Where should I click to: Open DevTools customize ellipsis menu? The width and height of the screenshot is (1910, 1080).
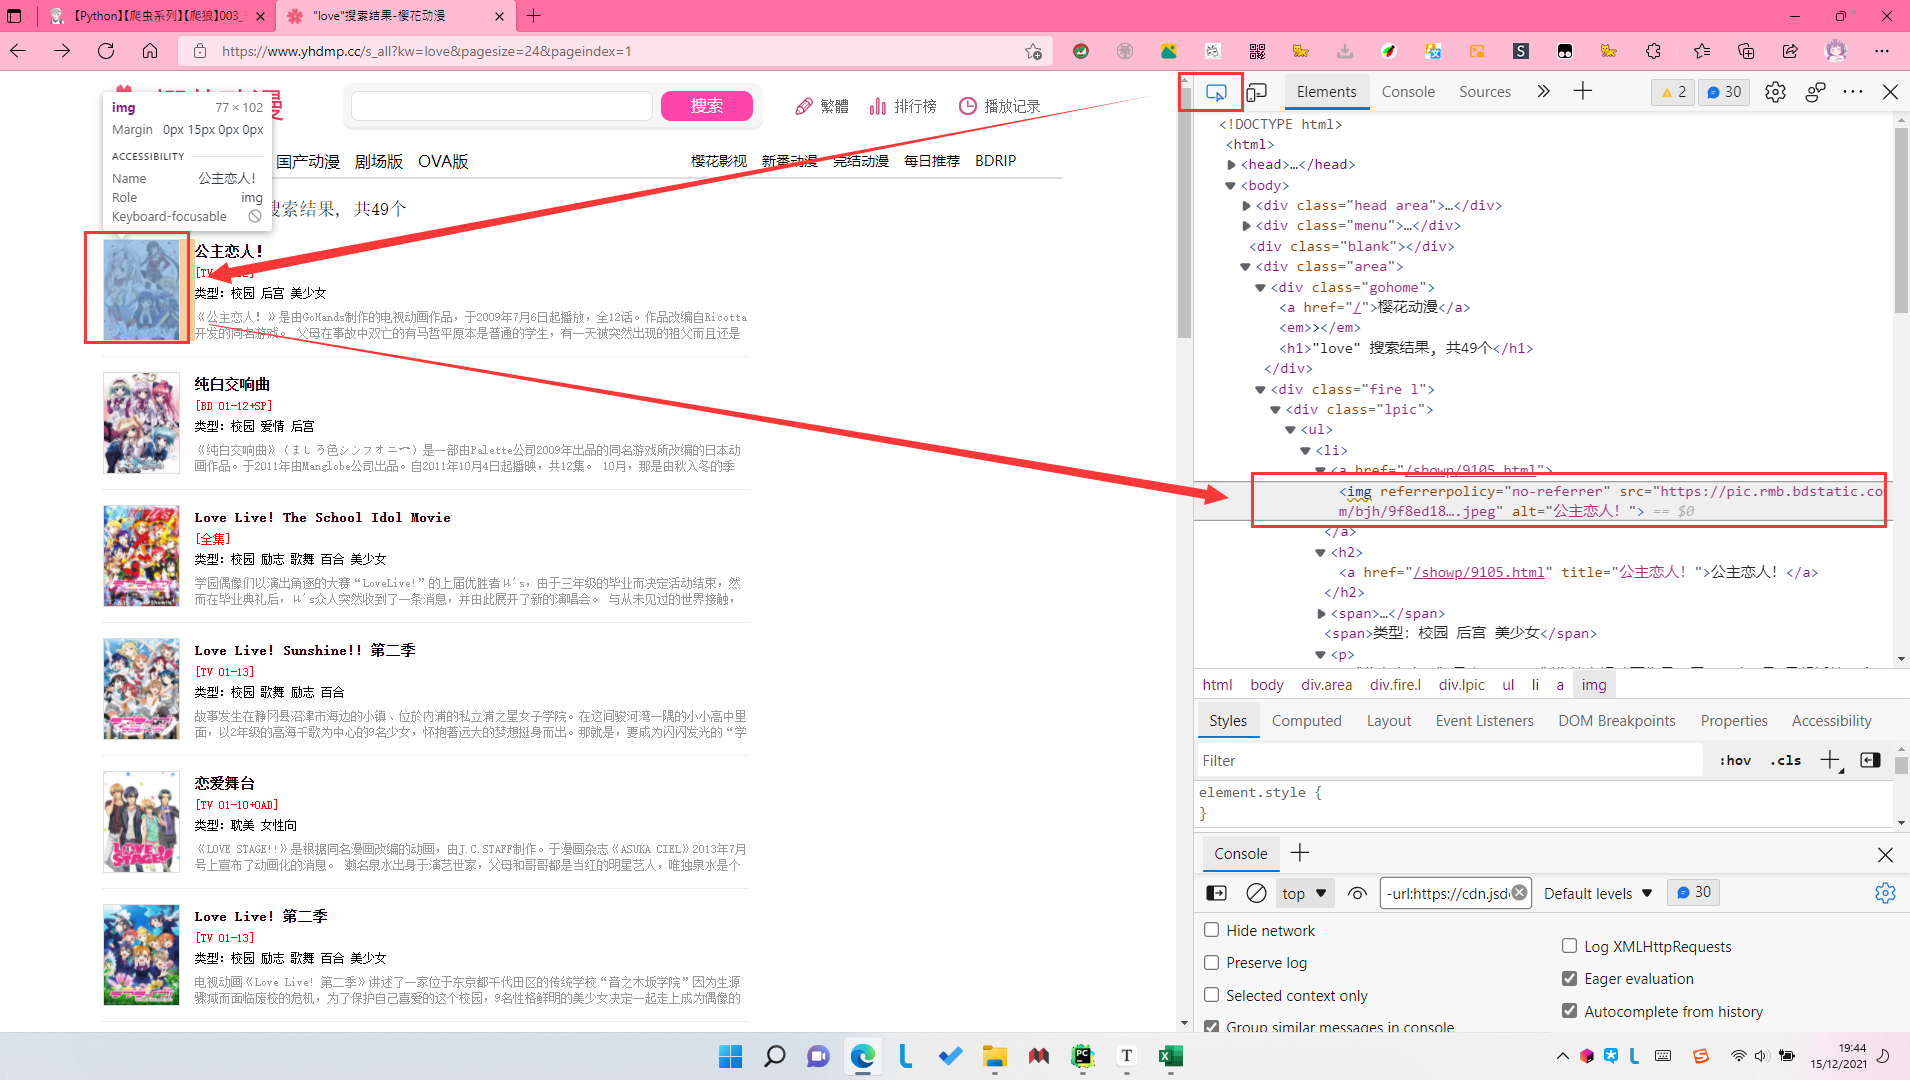point(1853,92)
